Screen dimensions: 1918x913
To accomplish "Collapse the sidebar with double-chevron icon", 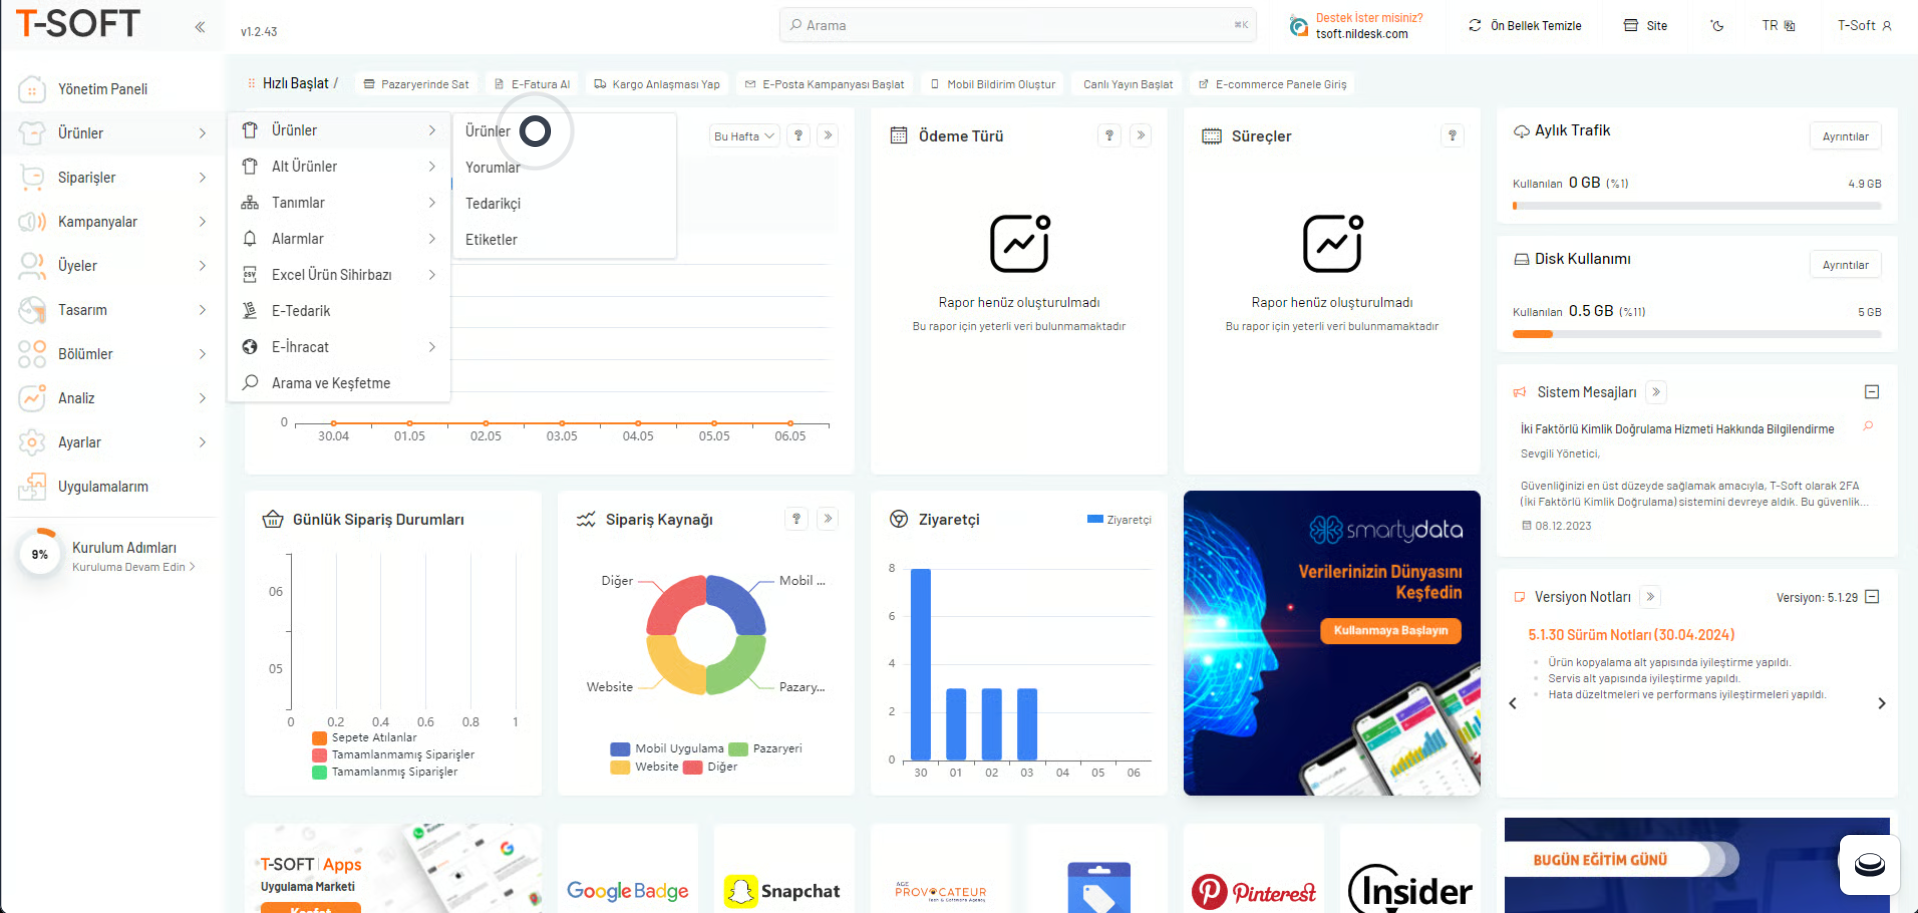I will click(x=200, y=27).
